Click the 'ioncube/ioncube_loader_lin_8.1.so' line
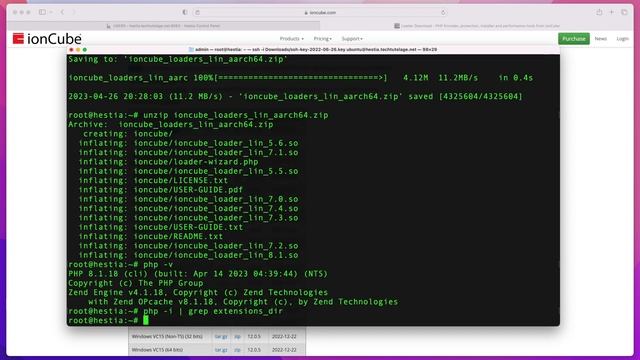640x360 pixels. pyautogui.click(x=188, y=255)
